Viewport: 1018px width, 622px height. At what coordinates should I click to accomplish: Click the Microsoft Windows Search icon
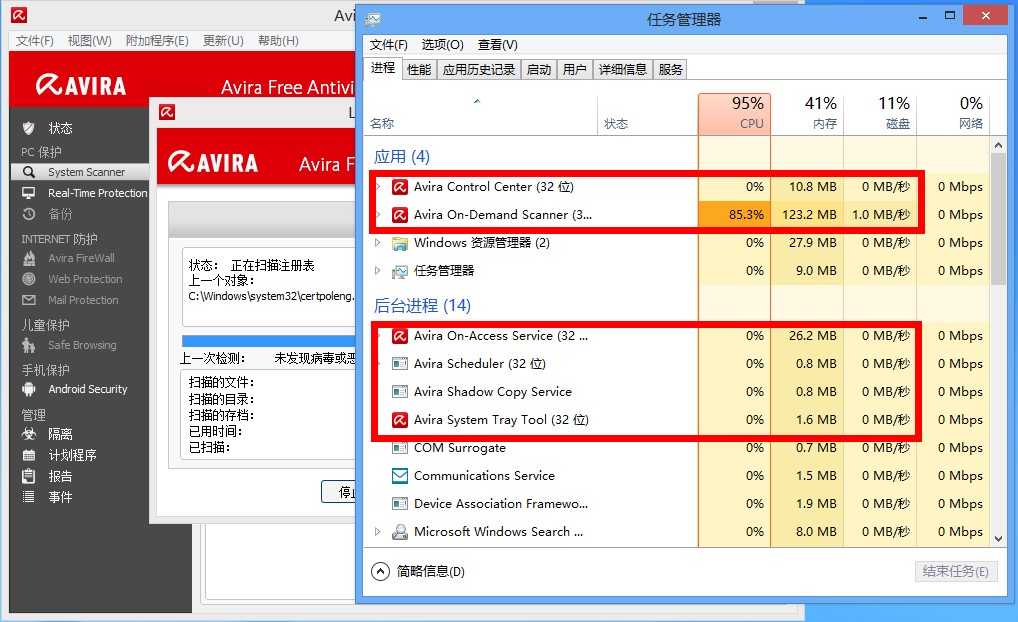pos(400,532)
